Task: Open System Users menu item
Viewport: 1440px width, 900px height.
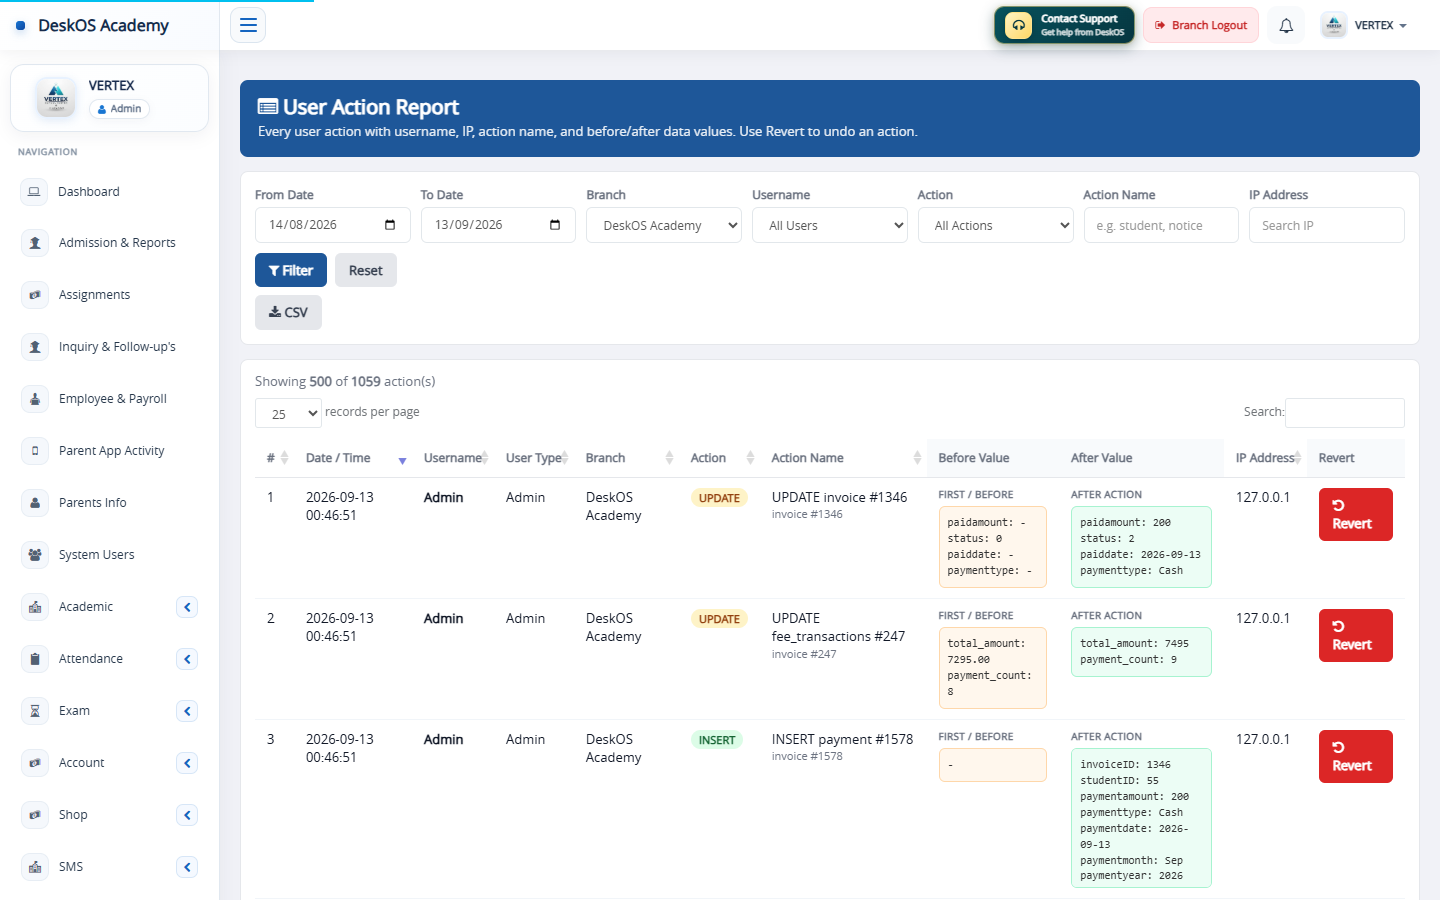Action: coord(96,555)
